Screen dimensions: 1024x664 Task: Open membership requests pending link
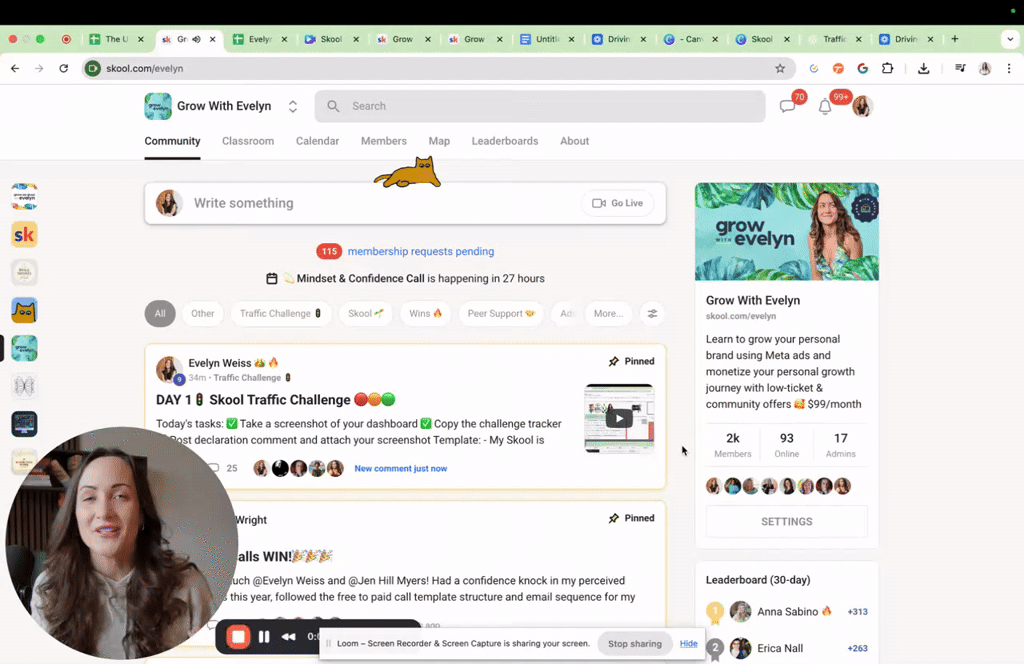coord(421,251)
